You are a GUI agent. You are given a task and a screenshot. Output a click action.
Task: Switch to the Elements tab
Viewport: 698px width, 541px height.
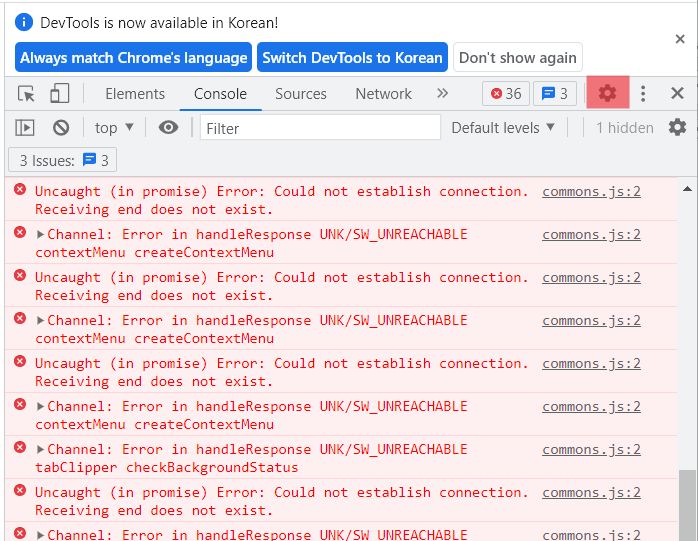135,94
